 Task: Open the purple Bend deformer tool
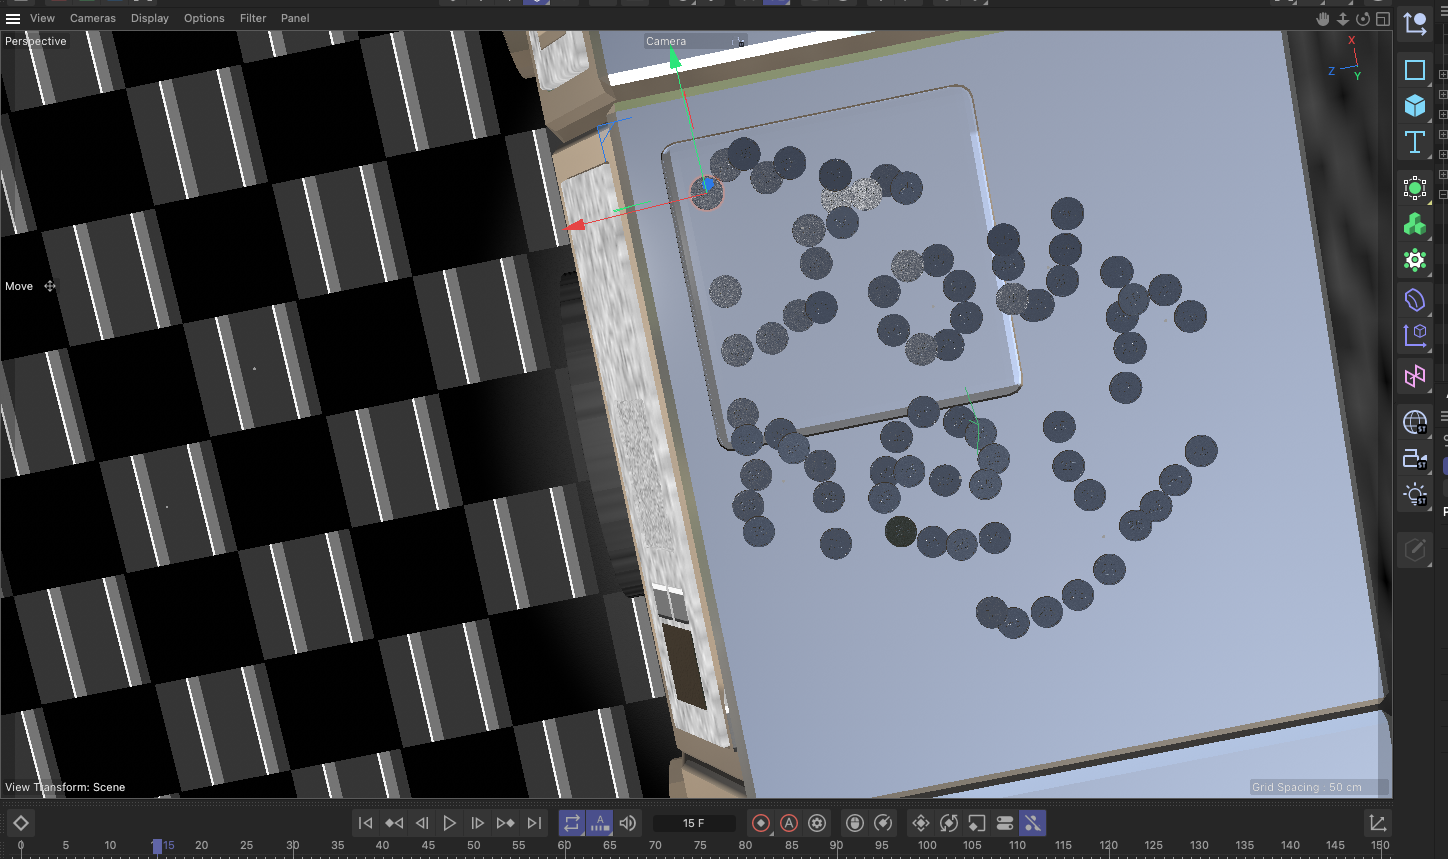1415,299
